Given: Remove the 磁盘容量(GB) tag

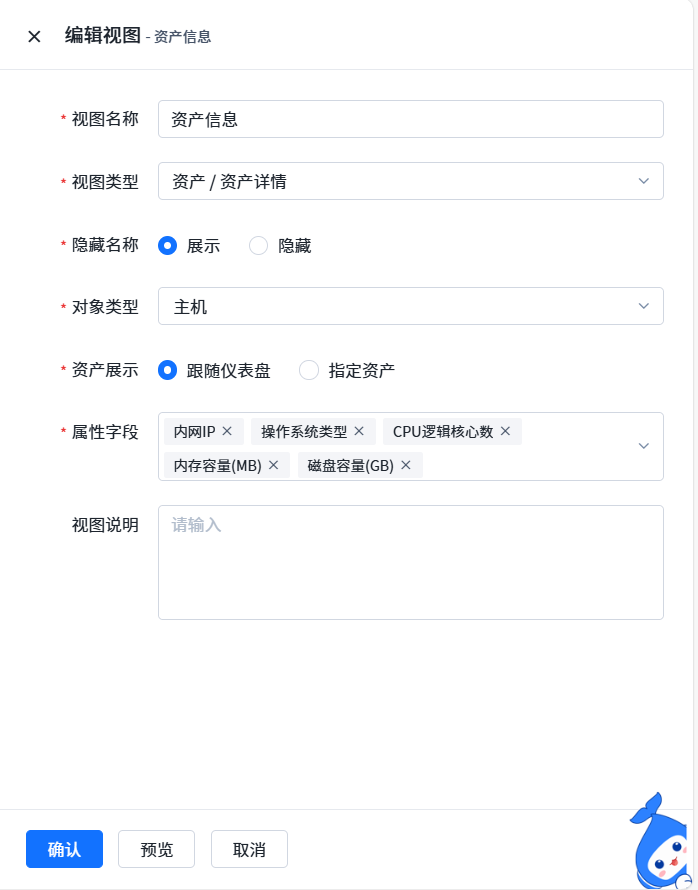Looking at the screenshot, I should click(x=406, y=465).
